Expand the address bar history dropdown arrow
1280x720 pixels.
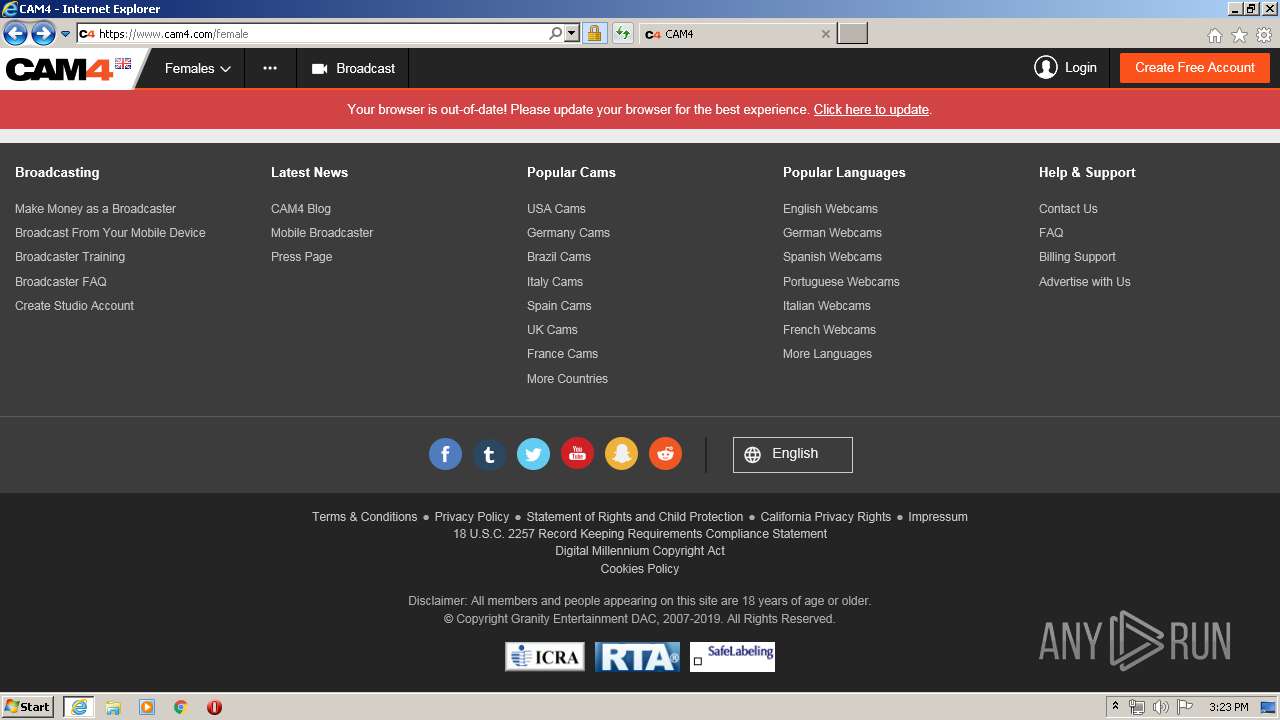(x=572, y=34)
